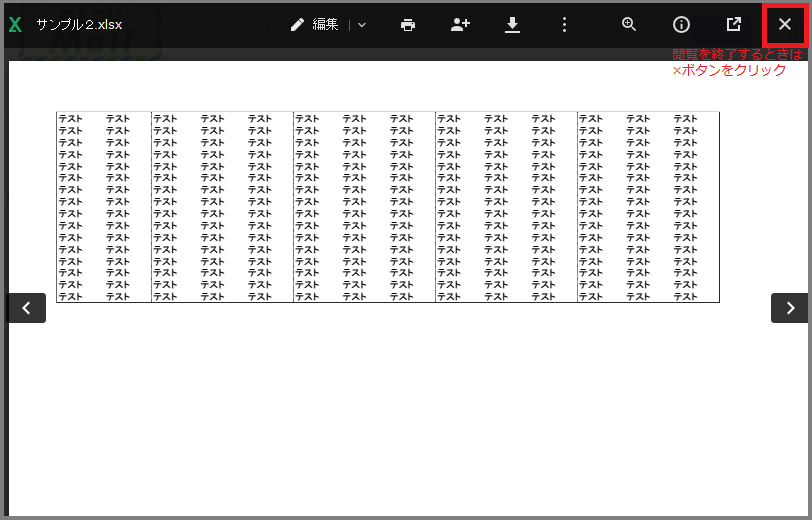Show file details via the info icon
Image resolution: width=812 pixels, height=520 pixels.
click(x=681, y=25)
